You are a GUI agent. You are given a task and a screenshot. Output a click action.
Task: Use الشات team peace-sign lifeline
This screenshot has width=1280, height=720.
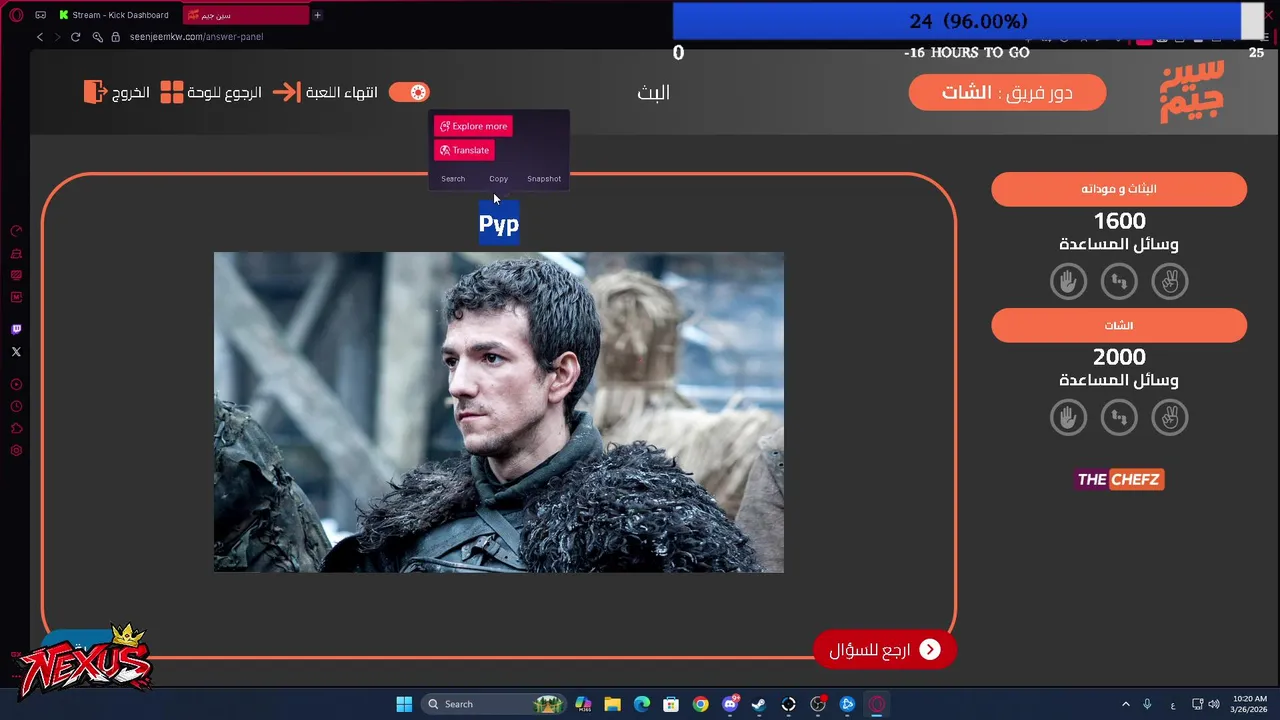pos(1170,417)
